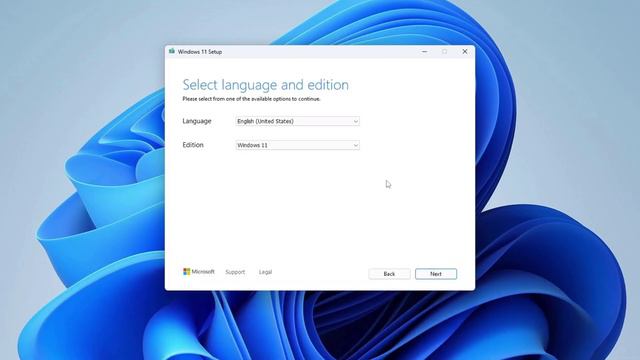Minimize the Windows 11 Setup window
This screenshot has height=360, width=640.
424,51
